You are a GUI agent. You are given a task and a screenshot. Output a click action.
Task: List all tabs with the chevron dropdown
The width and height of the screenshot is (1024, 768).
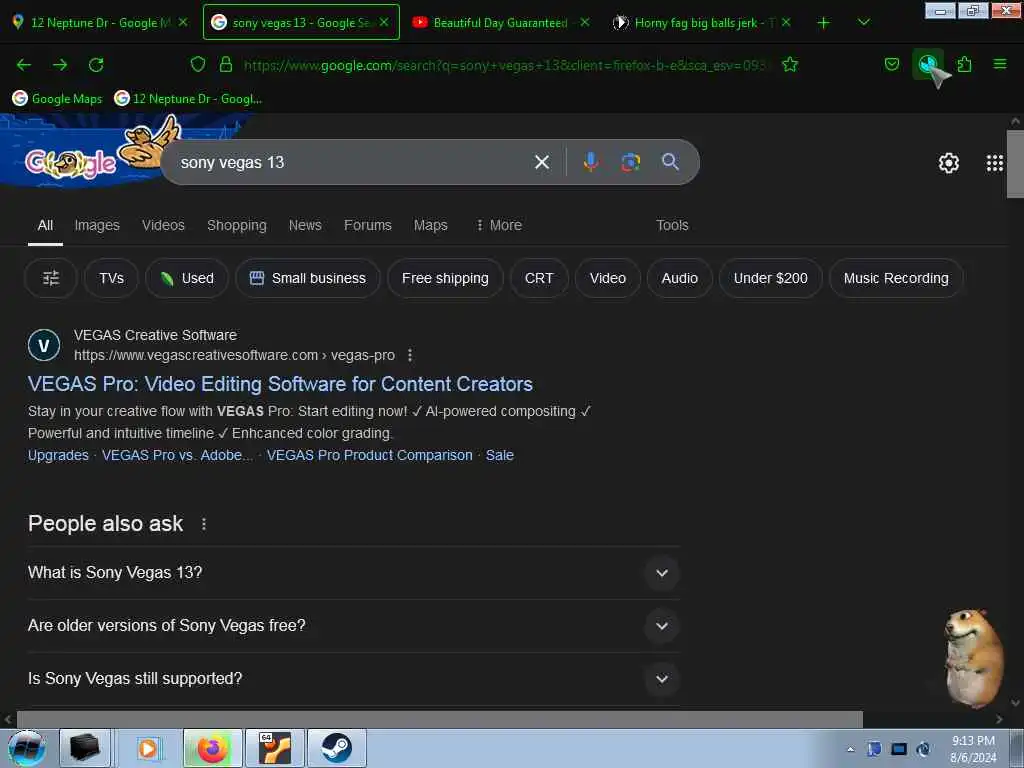(x=863, y=23)
